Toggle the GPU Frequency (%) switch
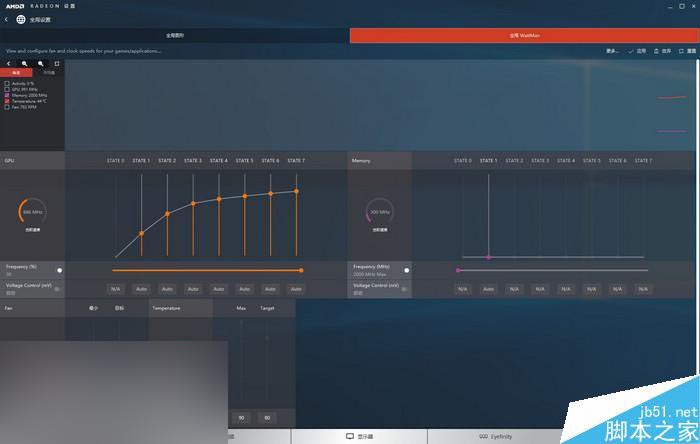 [x=59, y=270]
